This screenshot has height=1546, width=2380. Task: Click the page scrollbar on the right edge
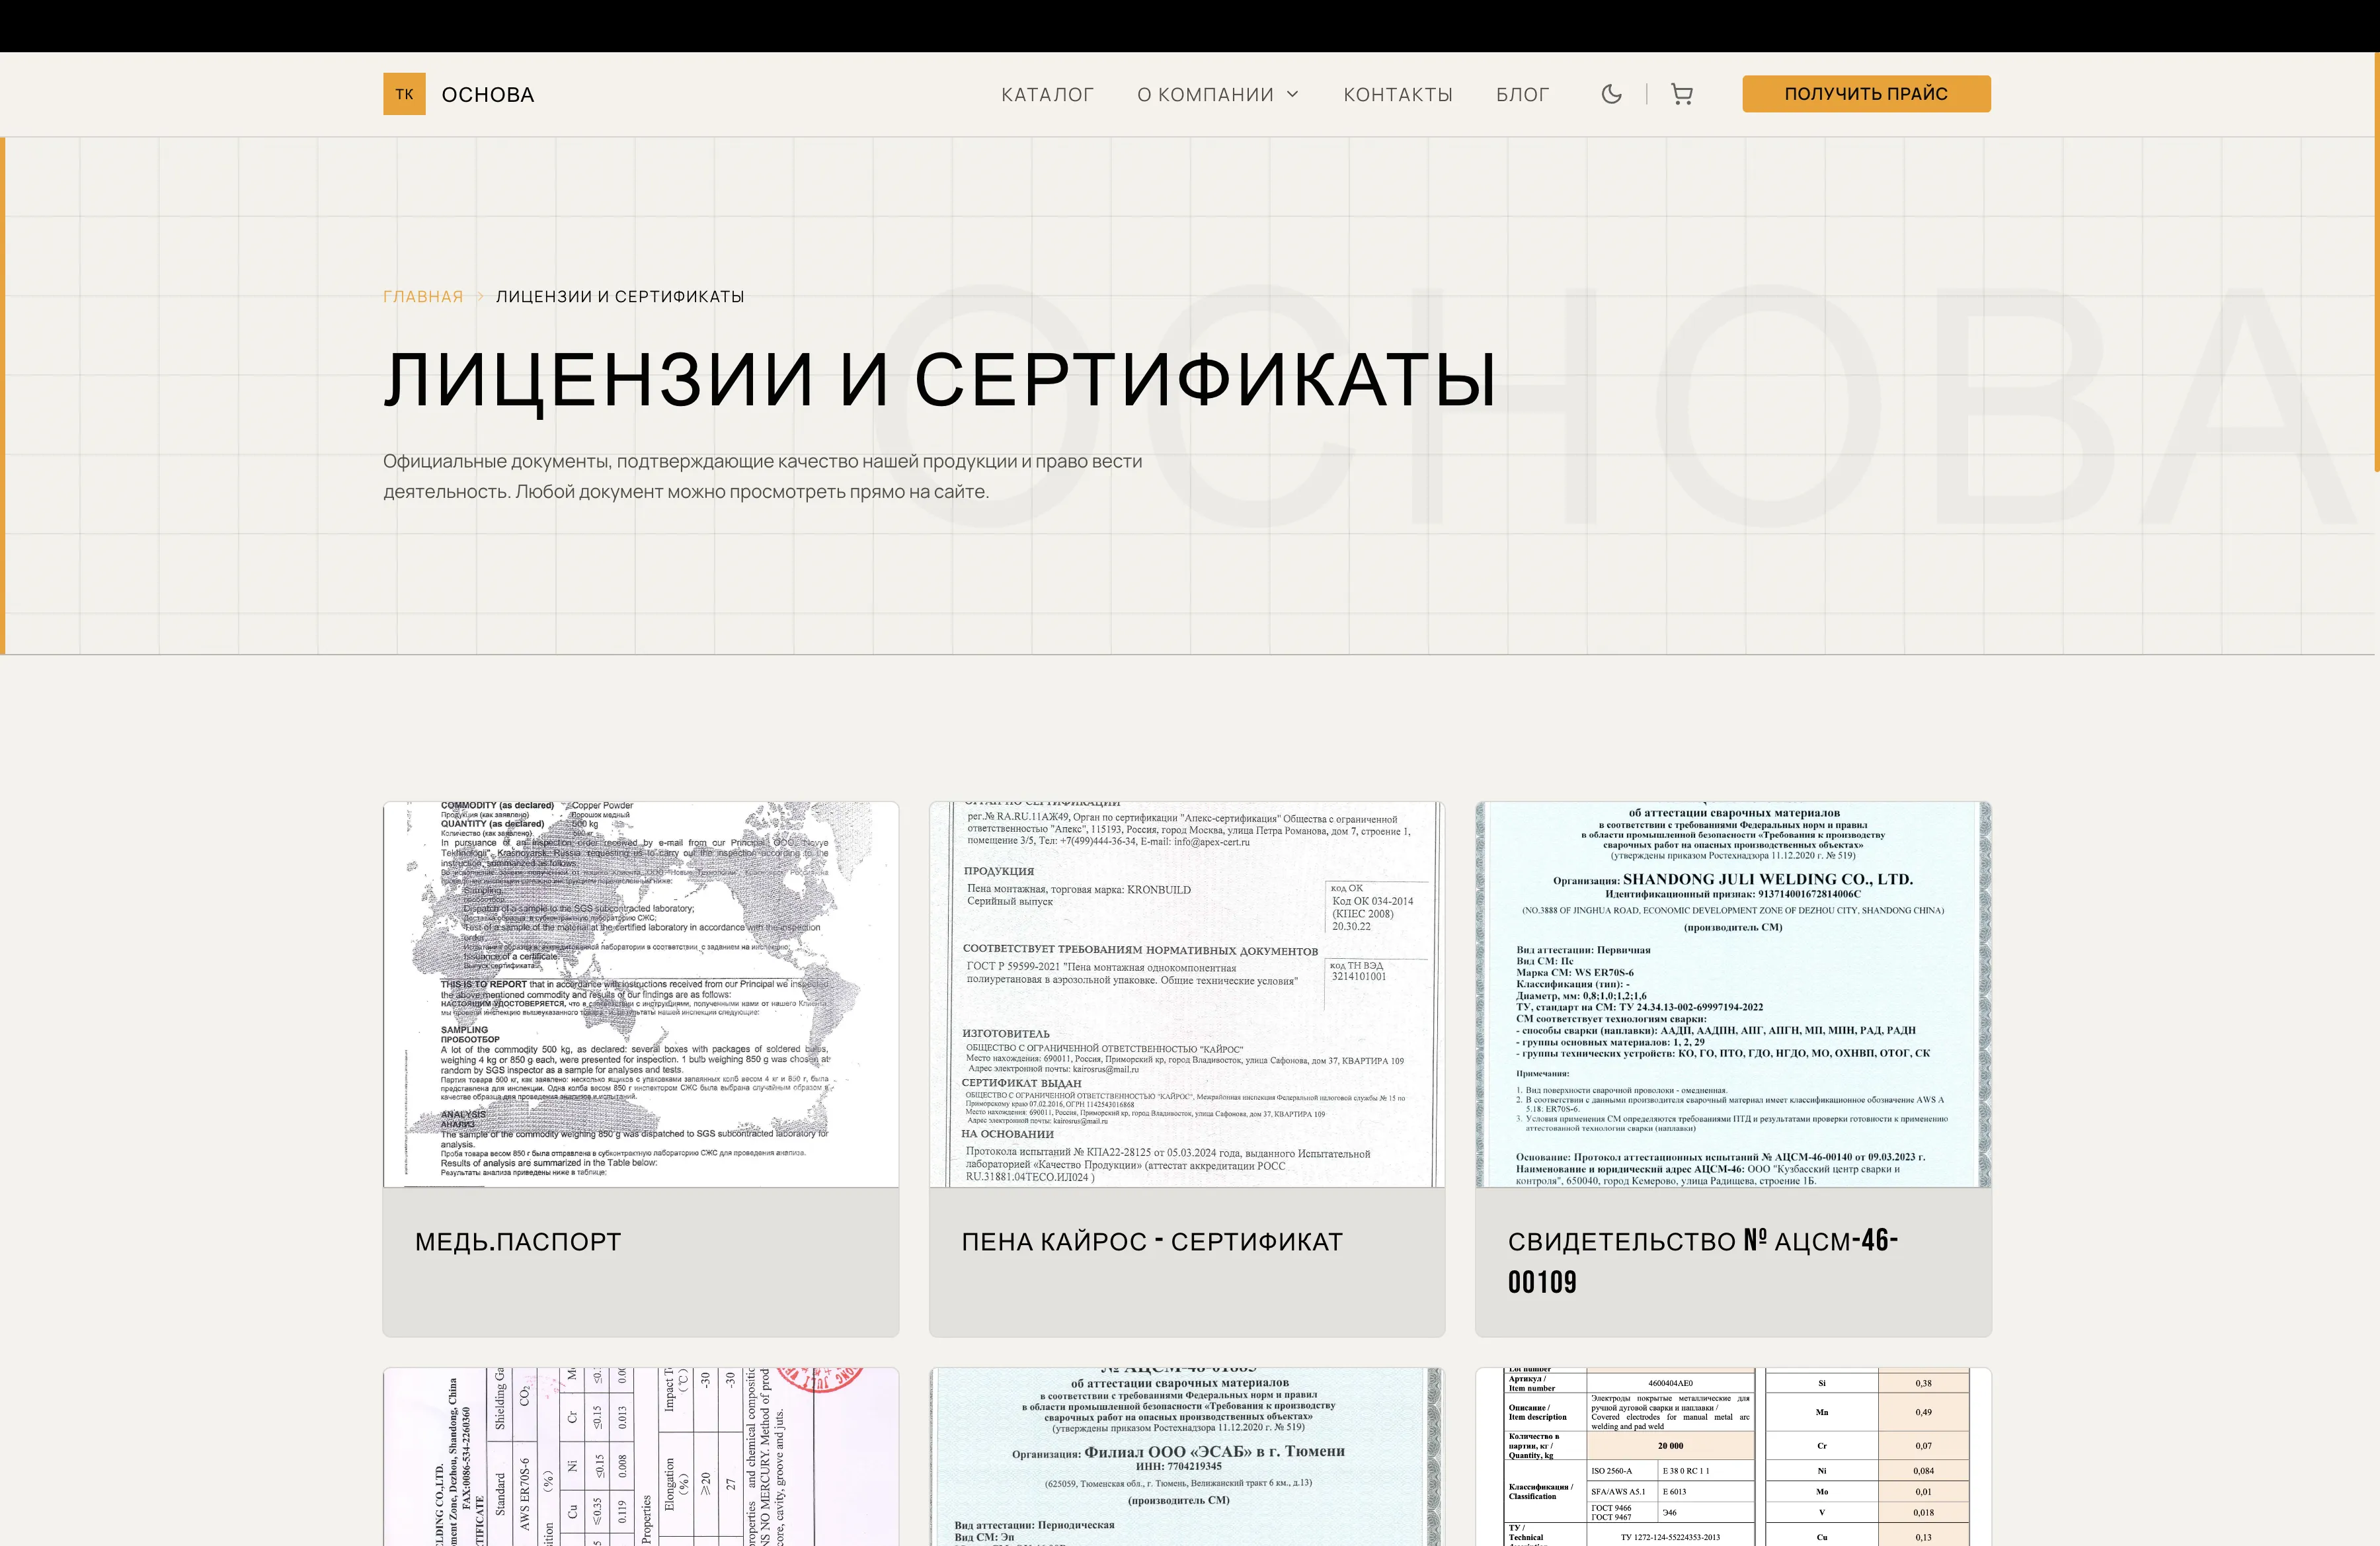coord(2377,262)
